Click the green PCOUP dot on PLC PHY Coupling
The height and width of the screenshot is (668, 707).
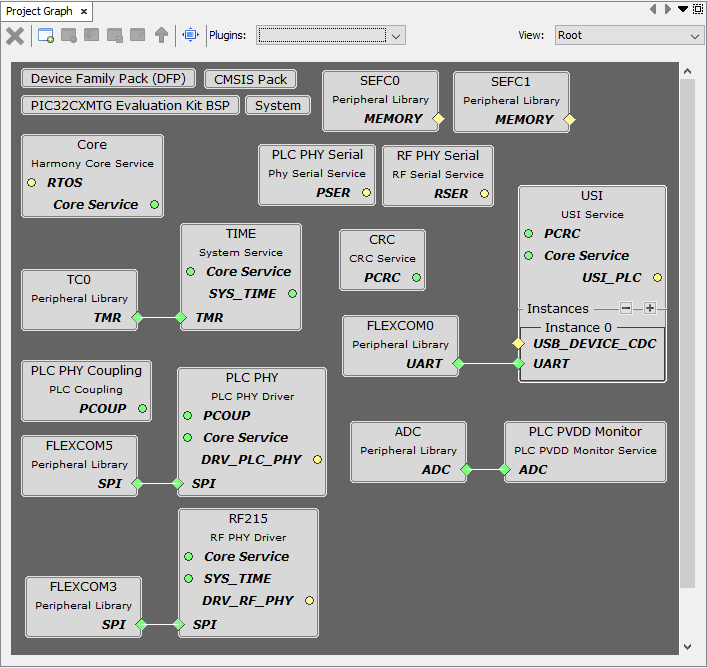click(x=142, y=409)
